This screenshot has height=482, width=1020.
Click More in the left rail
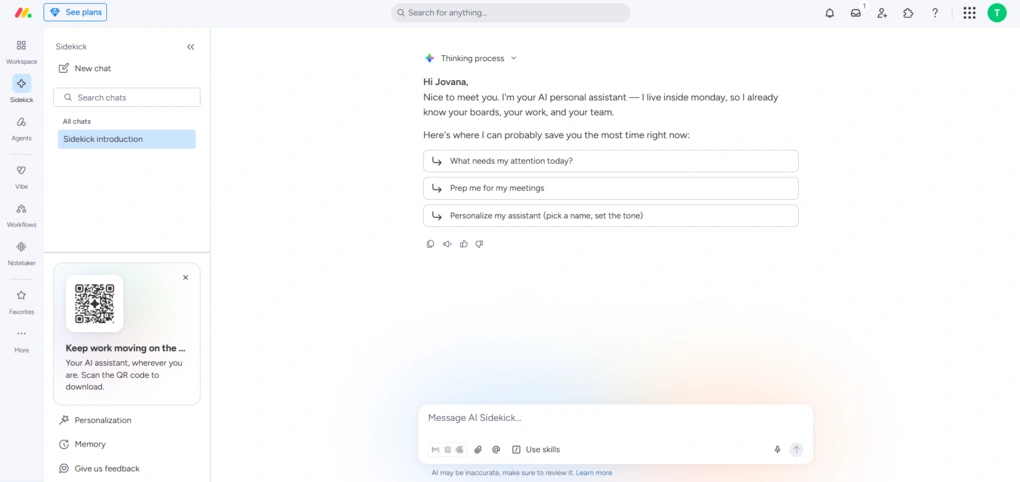[21, 340]
